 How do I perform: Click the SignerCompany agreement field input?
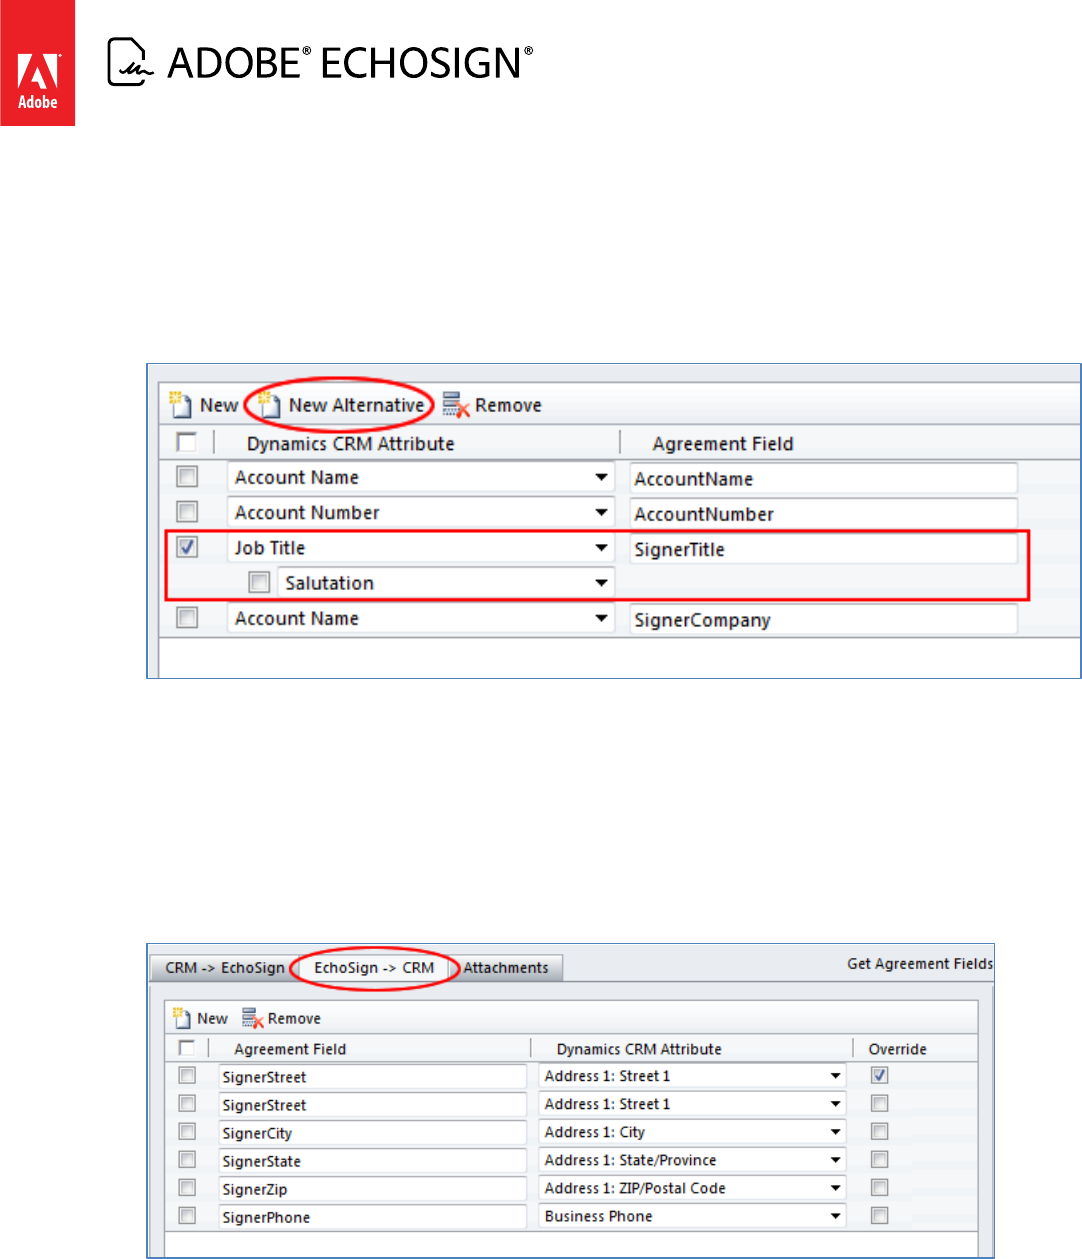tap(823, 620)
